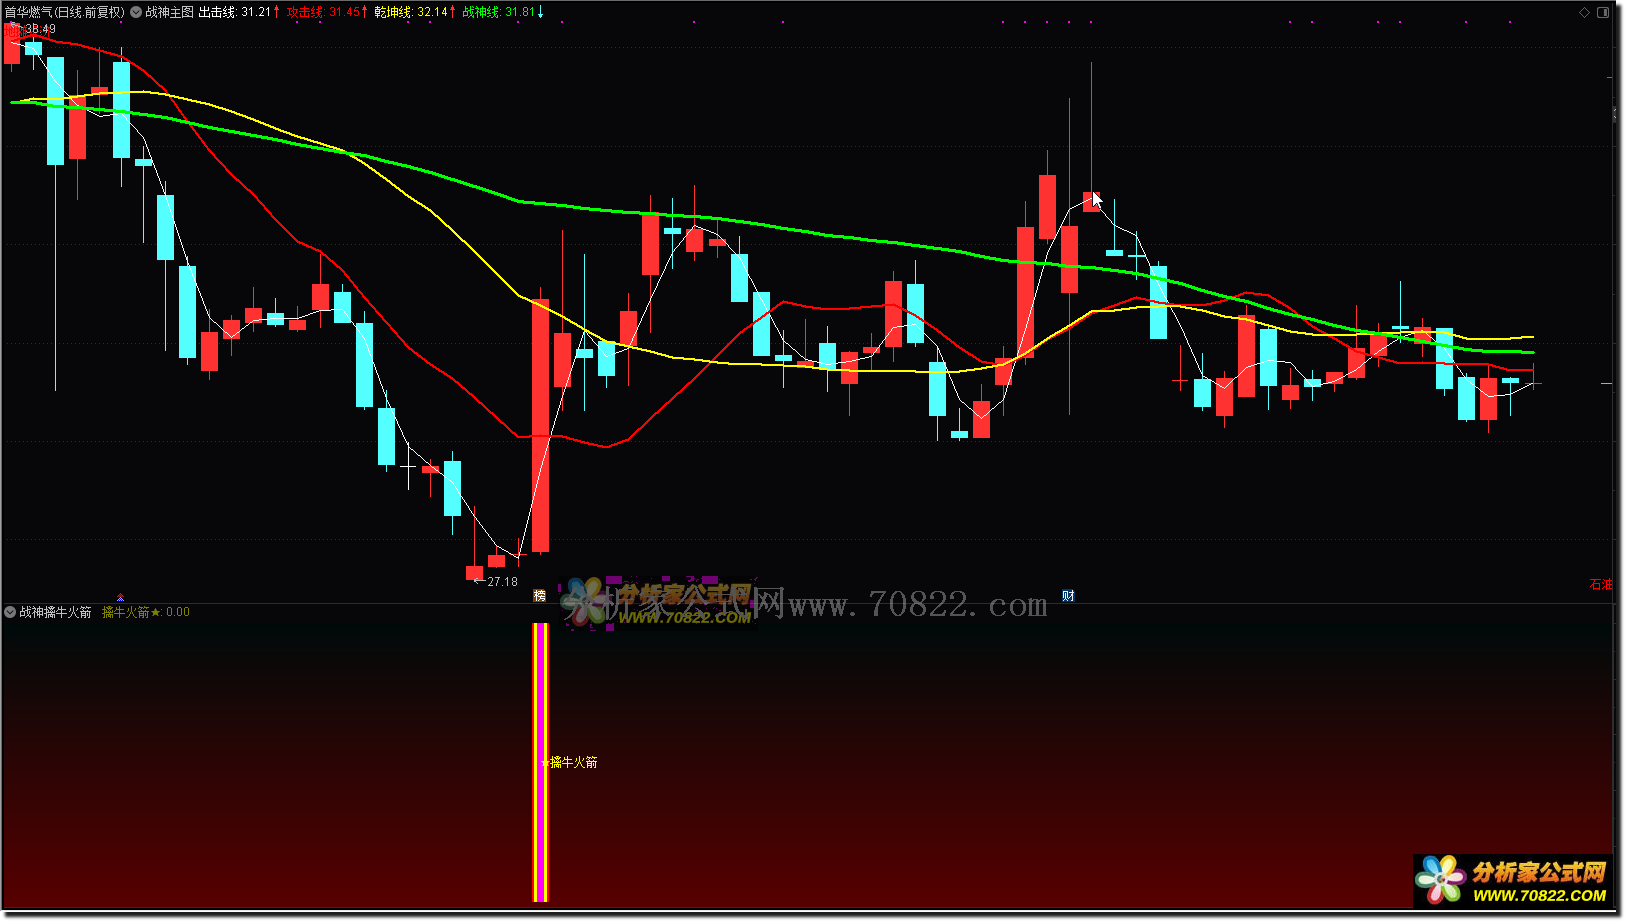This screenshot has height=921, width=1626.
Task: Click the diamond icon at chart top-right
Action: [1584, 12]
